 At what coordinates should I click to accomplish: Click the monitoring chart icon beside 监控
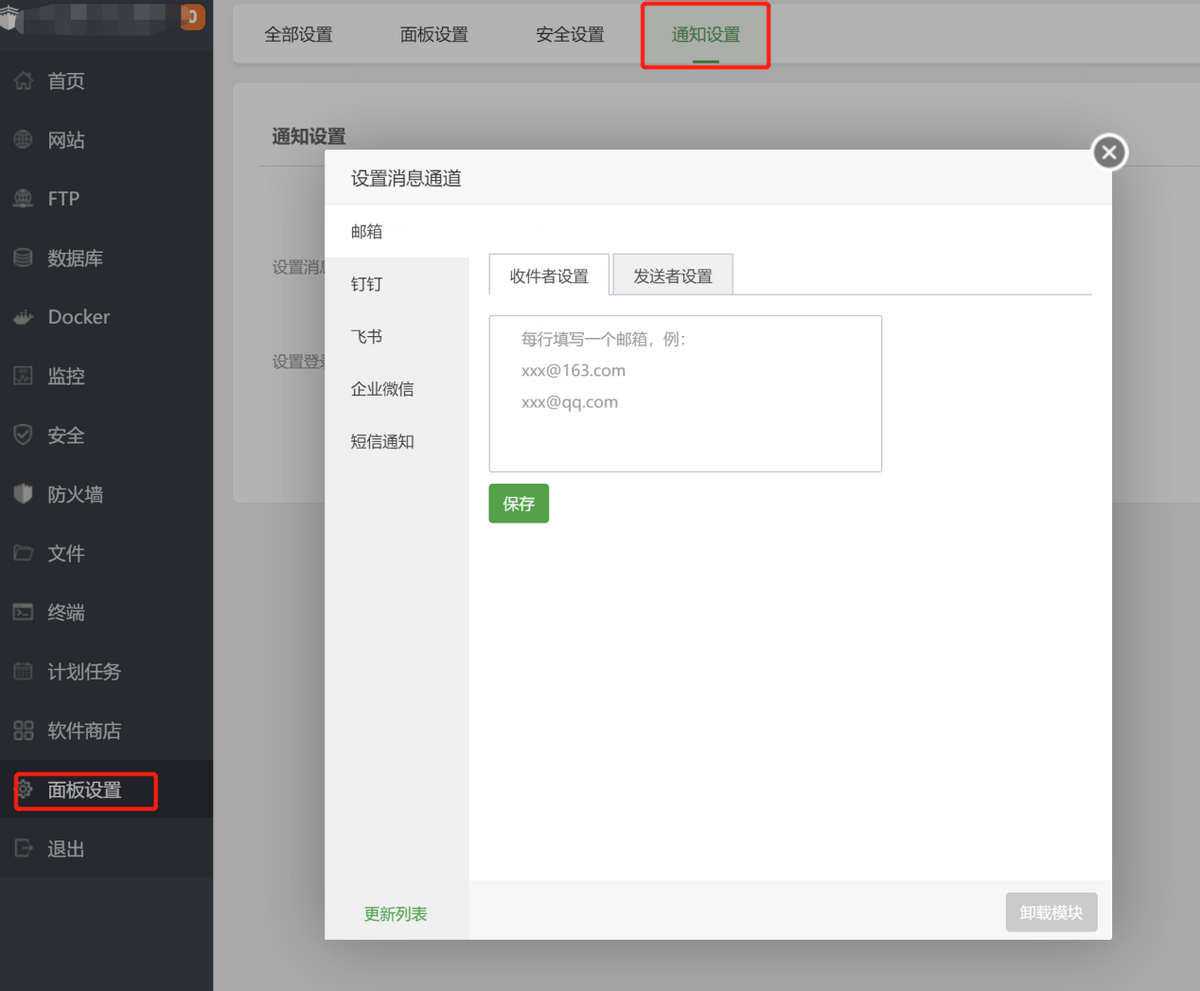(x=23, y=376)
